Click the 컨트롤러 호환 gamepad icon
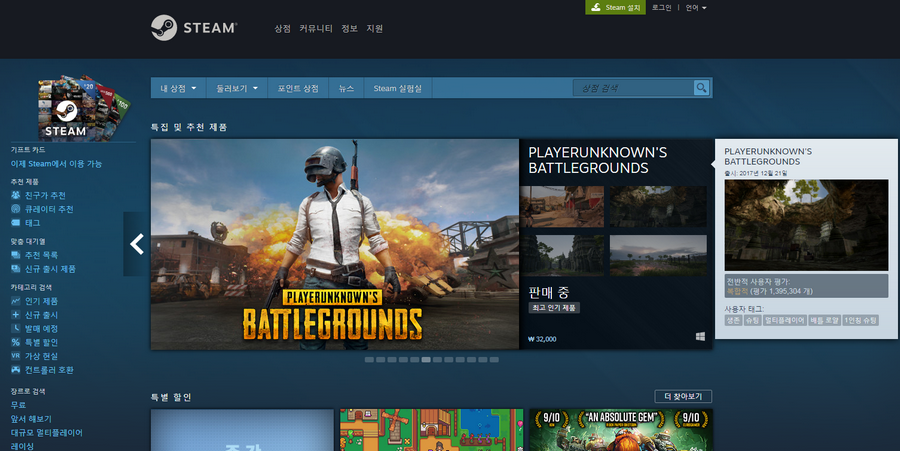 [x=15, y=370]
